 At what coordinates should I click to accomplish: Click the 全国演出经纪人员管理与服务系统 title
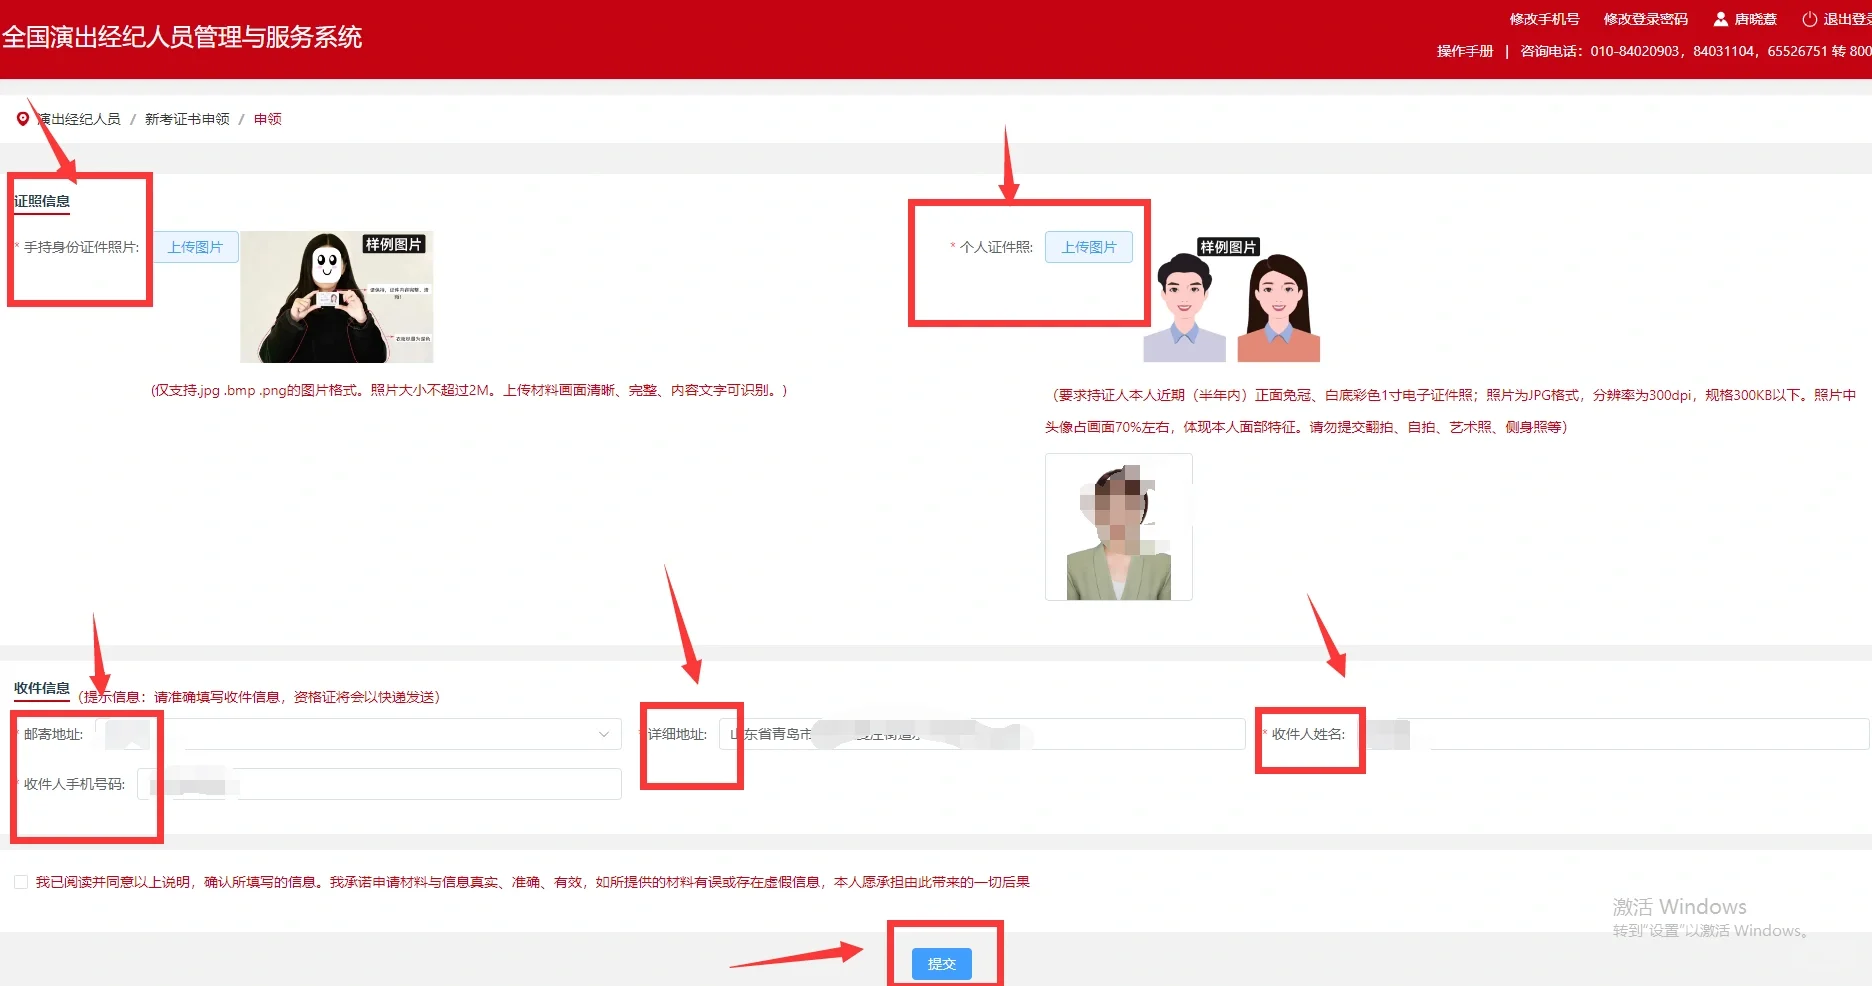[182, 37]
